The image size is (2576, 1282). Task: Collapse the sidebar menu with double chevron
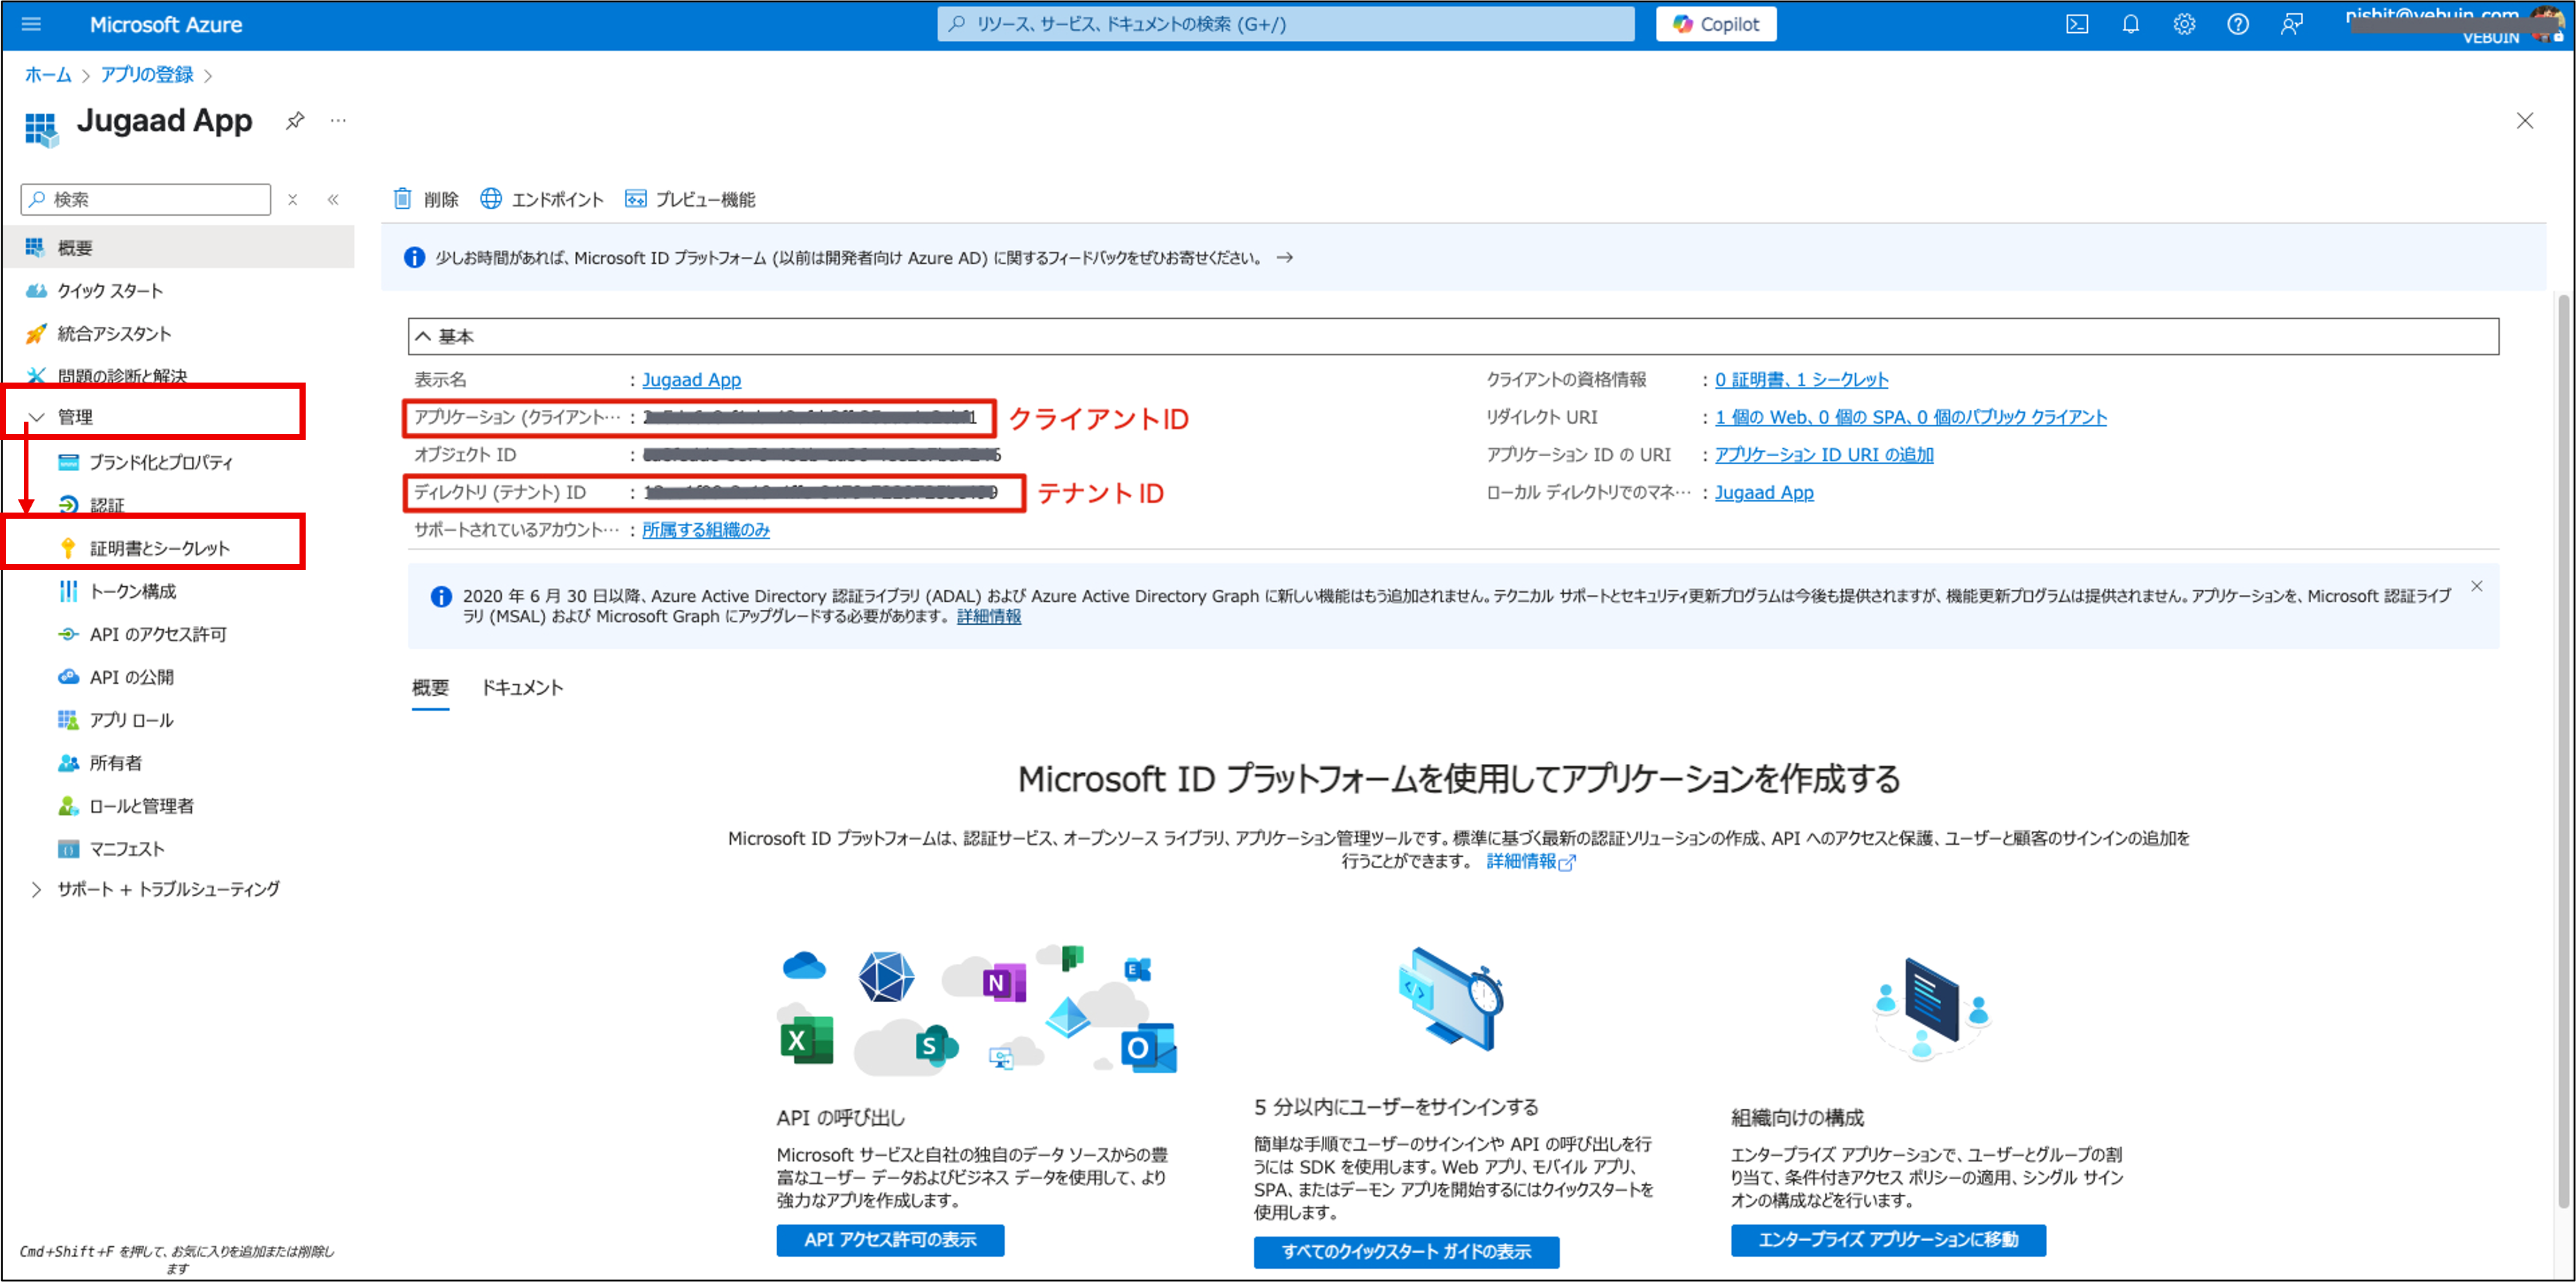click(333, 199)
